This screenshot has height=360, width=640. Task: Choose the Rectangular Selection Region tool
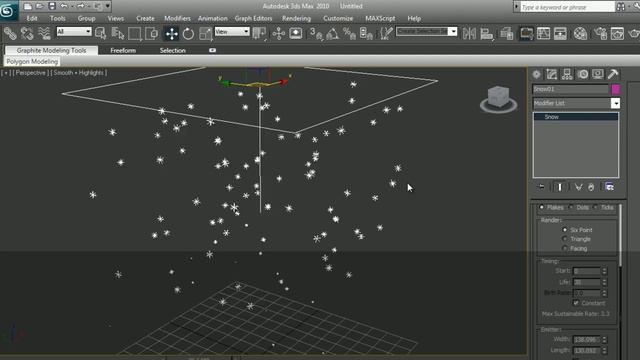135,33
